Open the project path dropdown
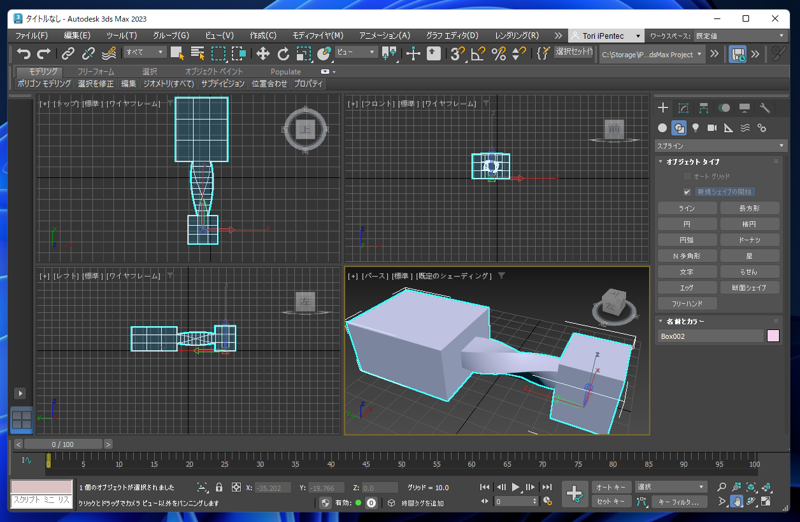800x522 pixels. 652,54
